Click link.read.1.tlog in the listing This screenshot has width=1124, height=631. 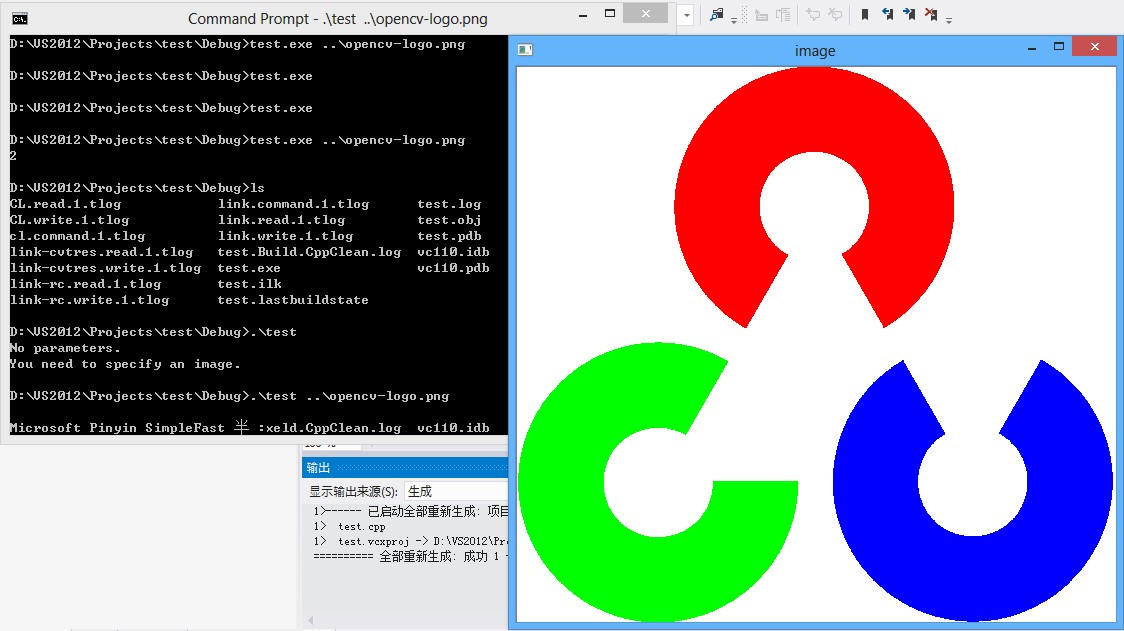pyautogui.click(x=281, y=220)
